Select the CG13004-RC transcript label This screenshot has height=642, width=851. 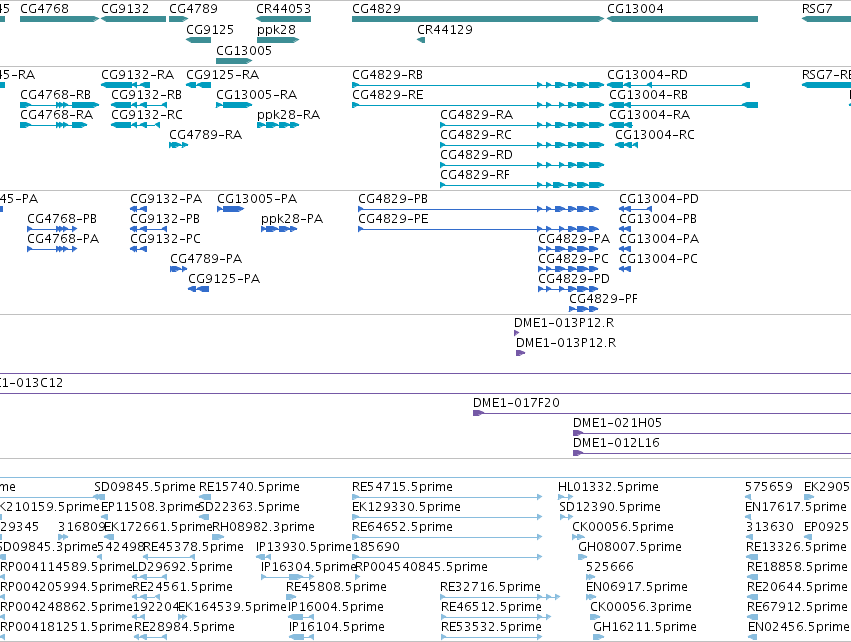pos(655,135)
